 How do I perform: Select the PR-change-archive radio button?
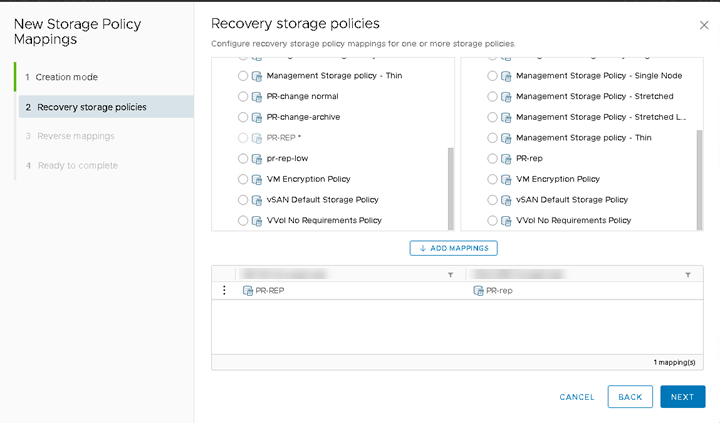[x=243, y=117]
